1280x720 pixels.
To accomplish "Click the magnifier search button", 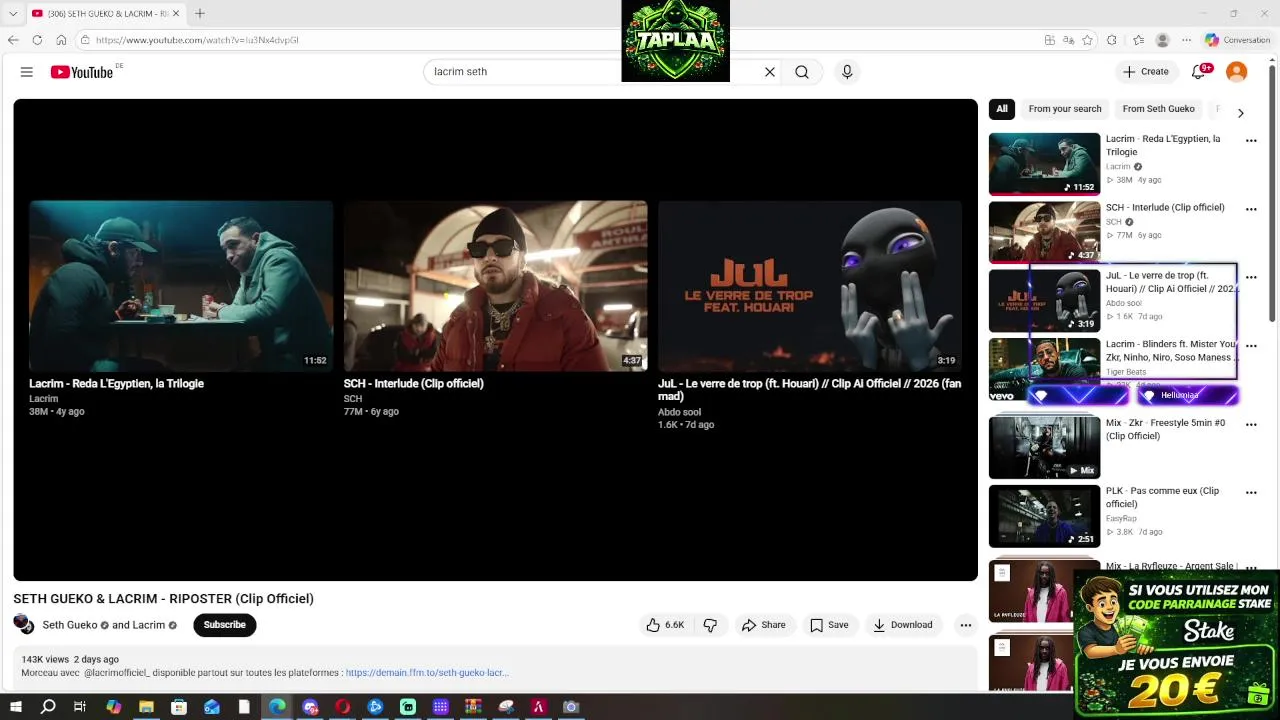I will (802, 72).
